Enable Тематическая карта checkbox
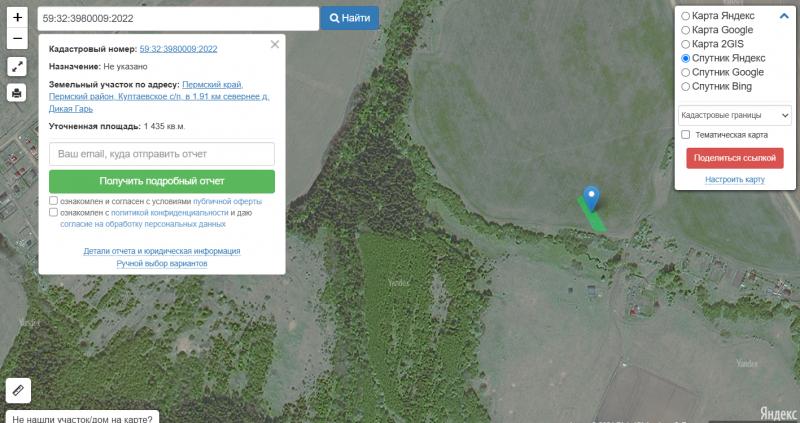Viewport: 800px width, 423px height. pyautogui.click(x=685, y=134)
